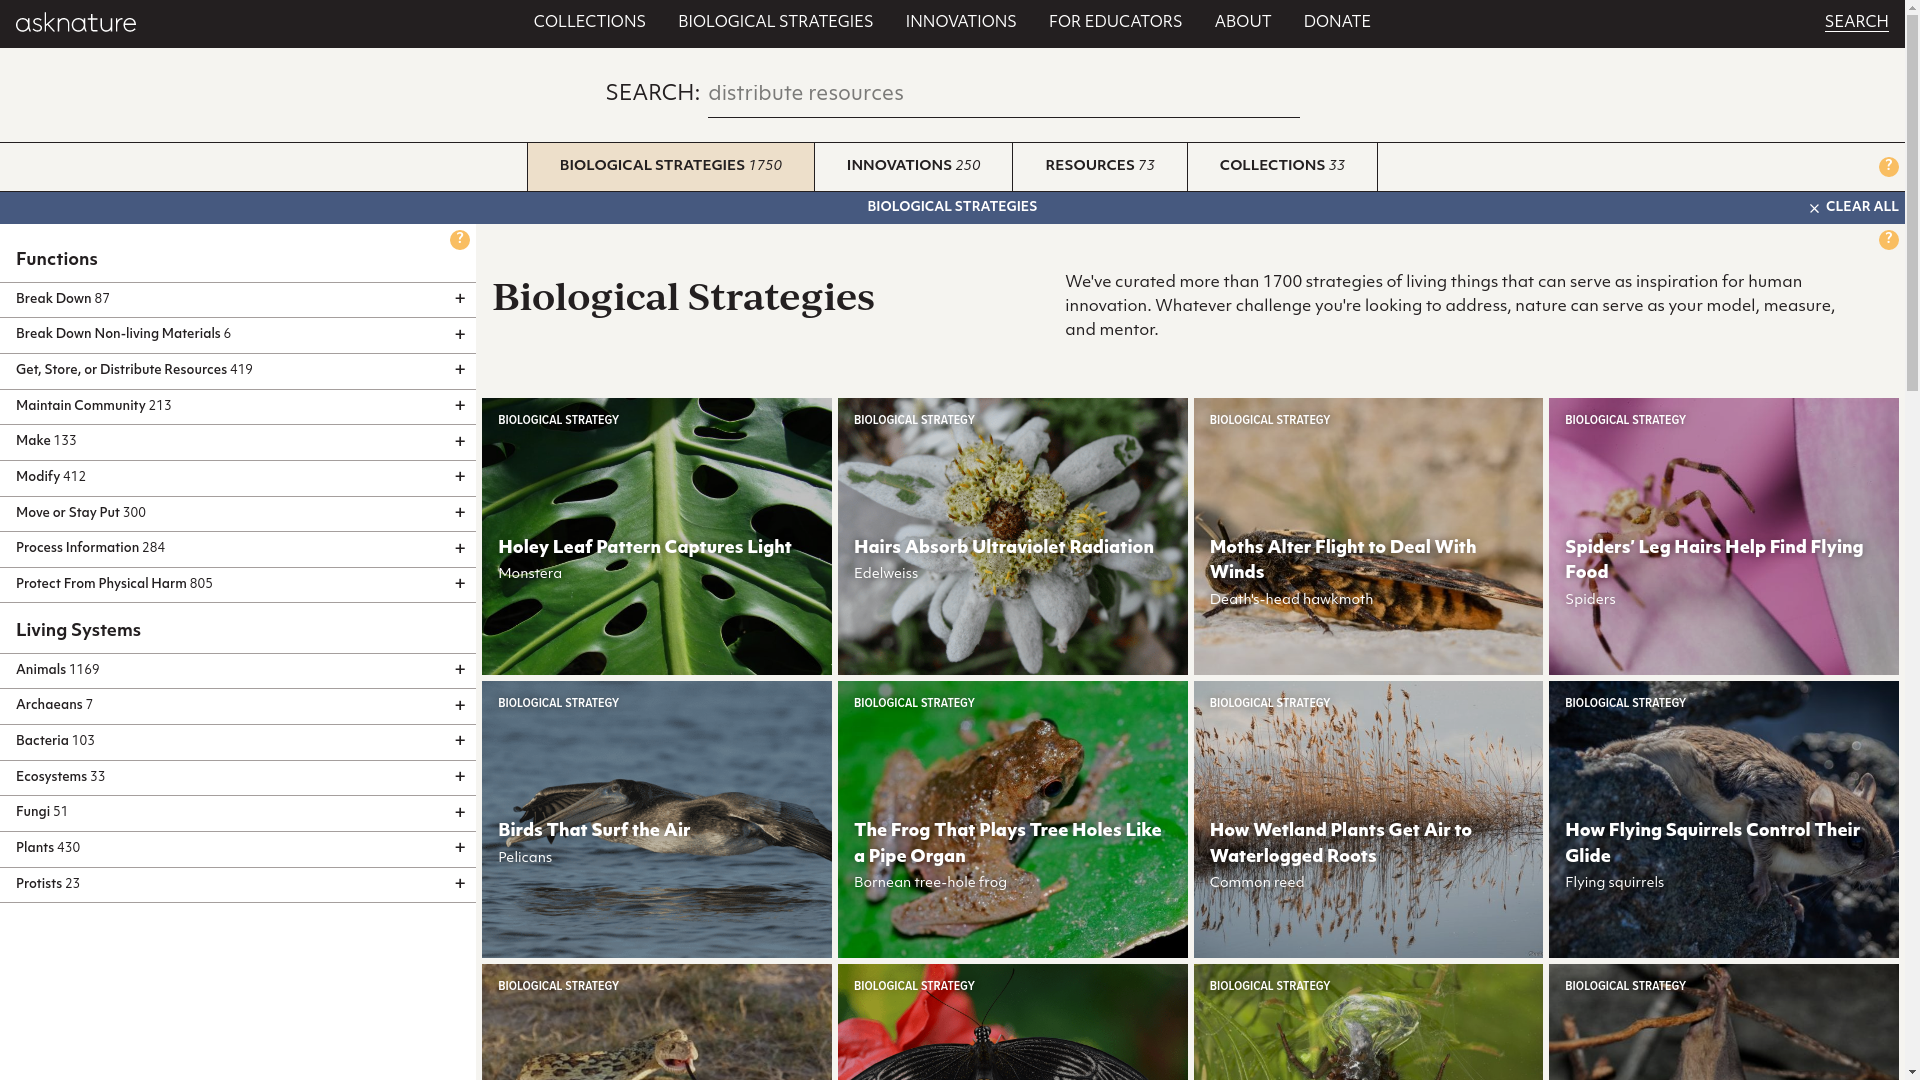1920x1080 pixels.
Task: Expand Get, Store, or Distribute Resources filter
Action: tap(460, 371)
